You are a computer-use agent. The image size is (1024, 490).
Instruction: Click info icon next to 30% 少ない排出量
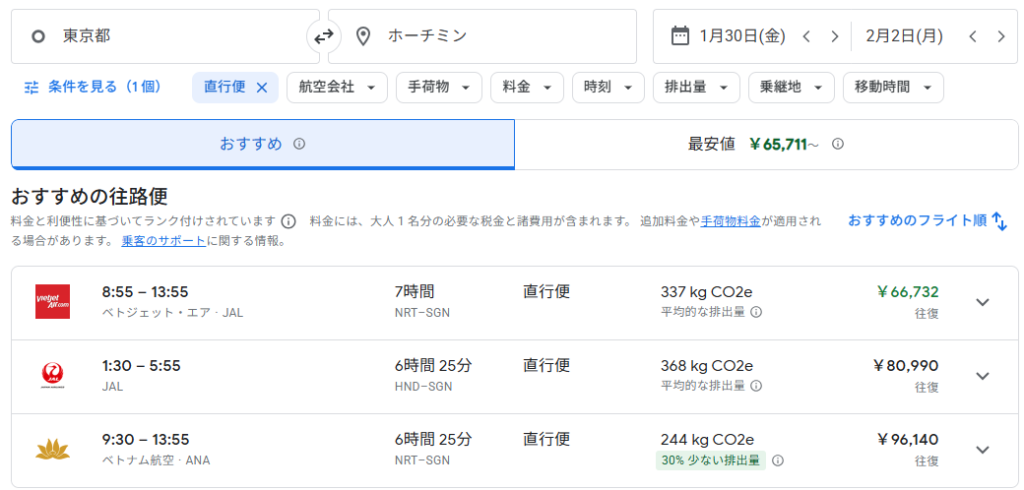coord(778,461)
